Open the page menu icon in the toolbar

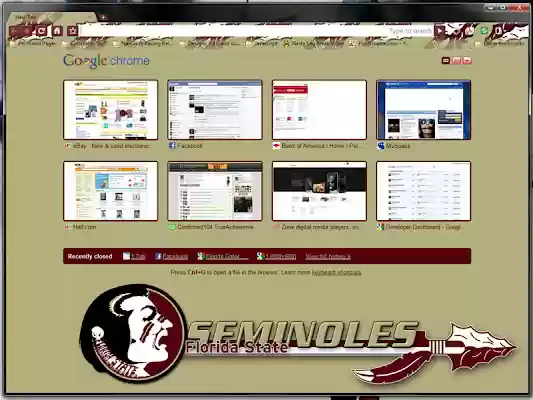pyautogui.click(x=499, y=31)
